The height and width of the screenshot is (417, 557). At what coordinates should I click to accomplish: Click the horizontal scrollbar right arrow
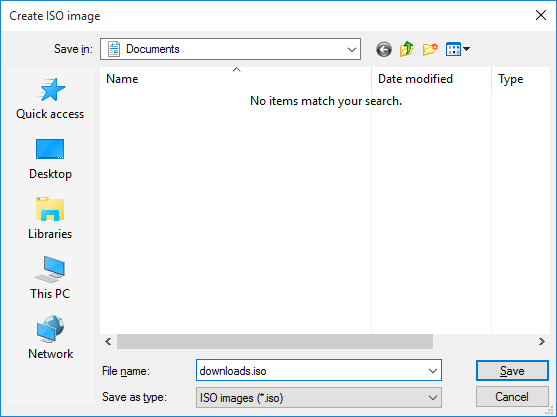(x=541, y=342)
